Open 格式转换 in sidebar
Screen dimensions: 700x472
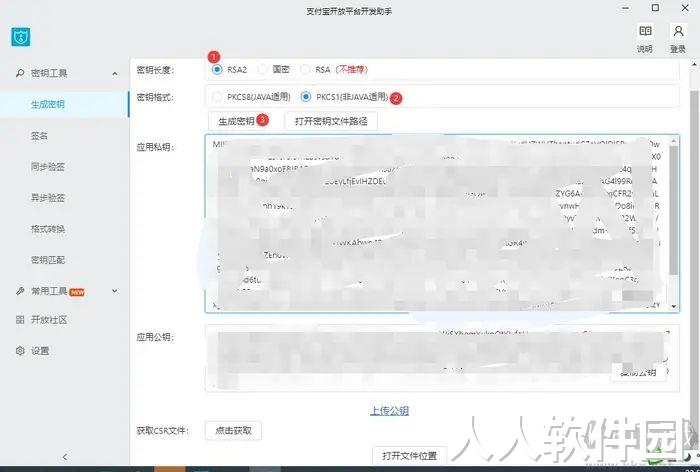tap(48, 229)
